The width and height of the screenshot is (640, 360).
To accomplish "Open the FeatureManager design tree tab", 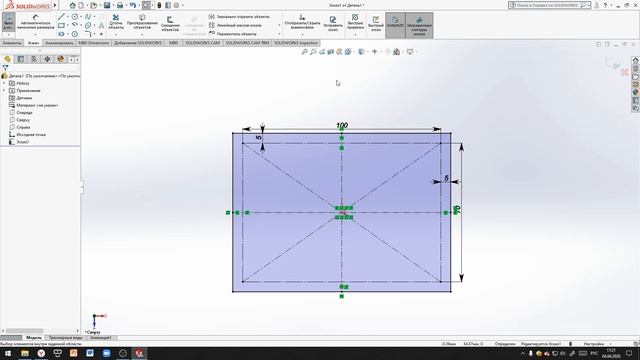I will click(7, 59).
